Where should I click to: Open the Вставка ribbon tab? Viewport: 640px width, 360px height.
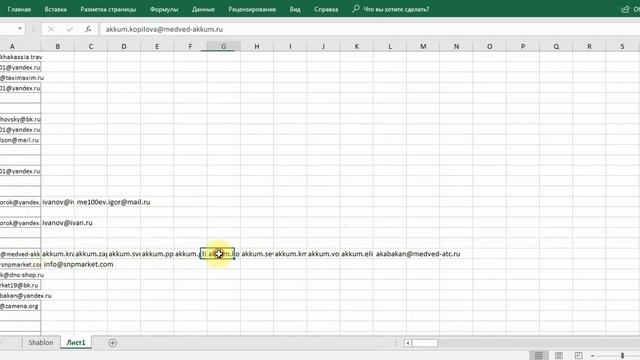pos(56,9)
